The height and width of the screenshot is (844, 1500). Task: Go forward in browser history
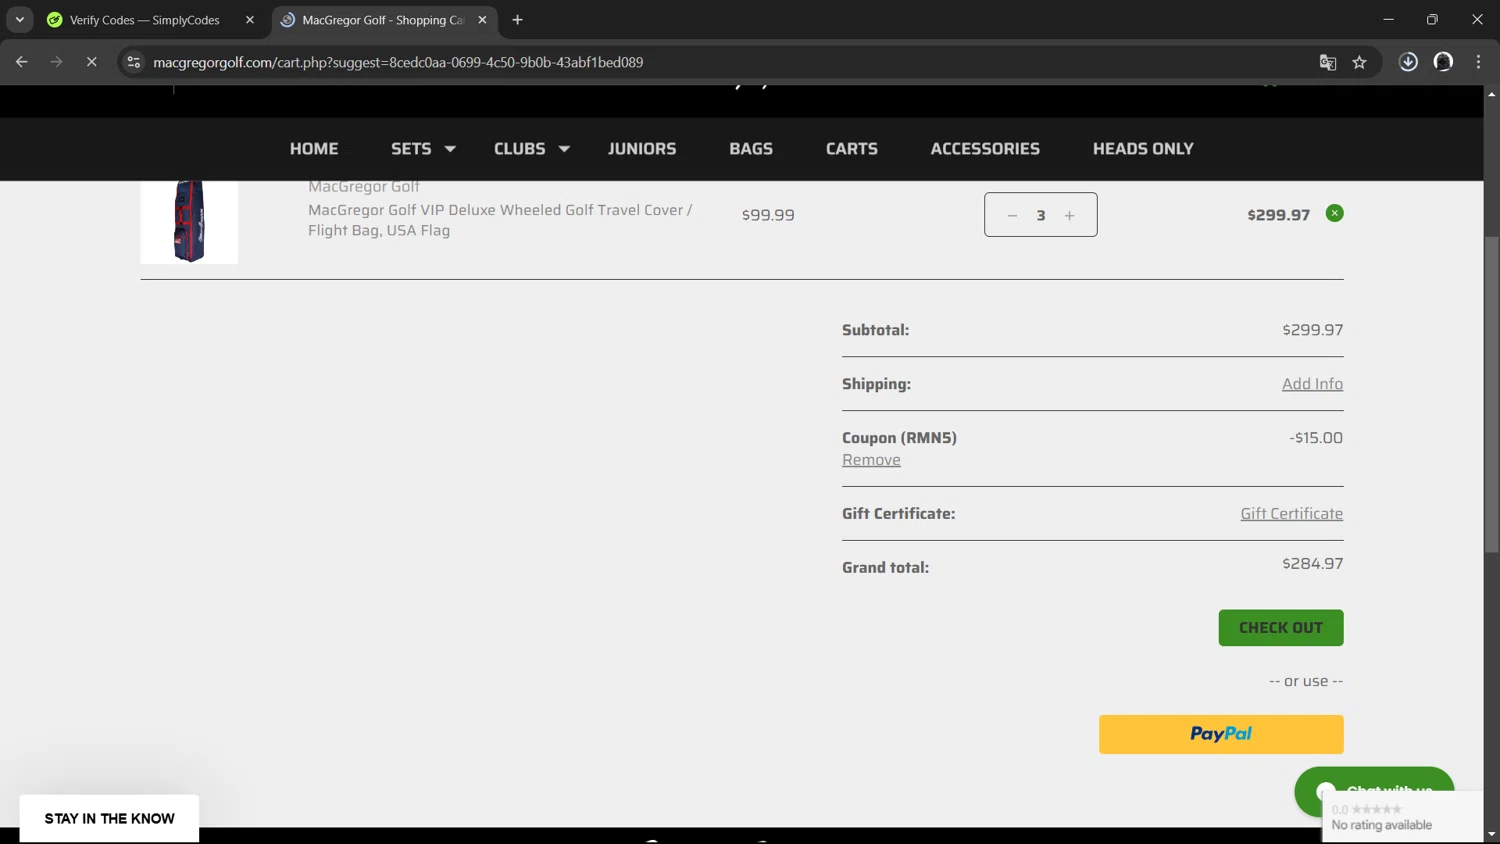pyautogui.click(x=56, y=62)
